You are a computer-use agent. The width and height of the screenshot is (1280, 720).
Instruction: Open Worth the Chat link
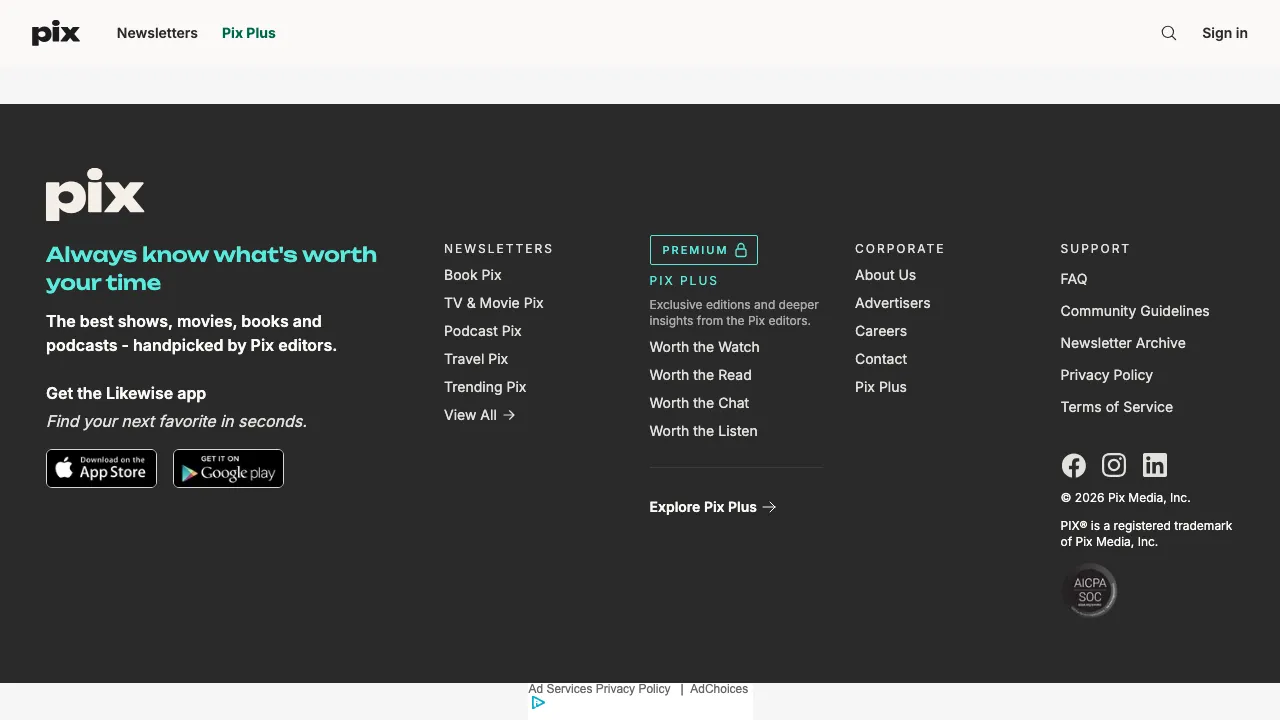coord(699,403)
